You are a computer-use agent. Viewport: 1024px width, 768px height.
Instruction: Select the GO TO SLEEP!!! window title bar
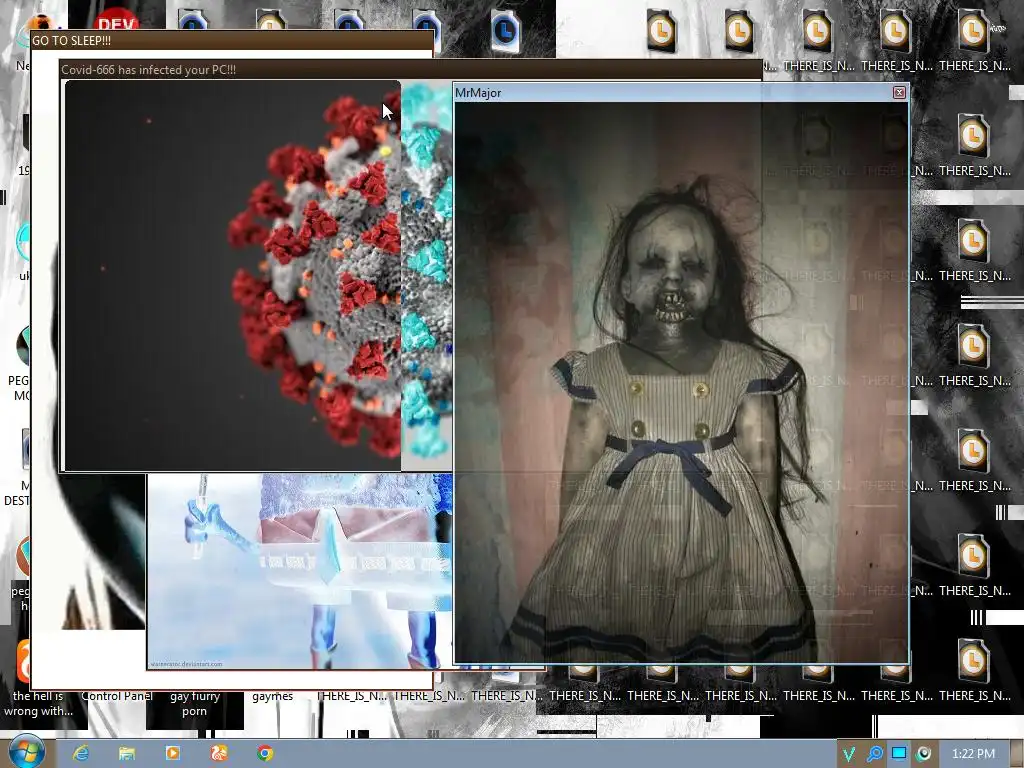232,40
